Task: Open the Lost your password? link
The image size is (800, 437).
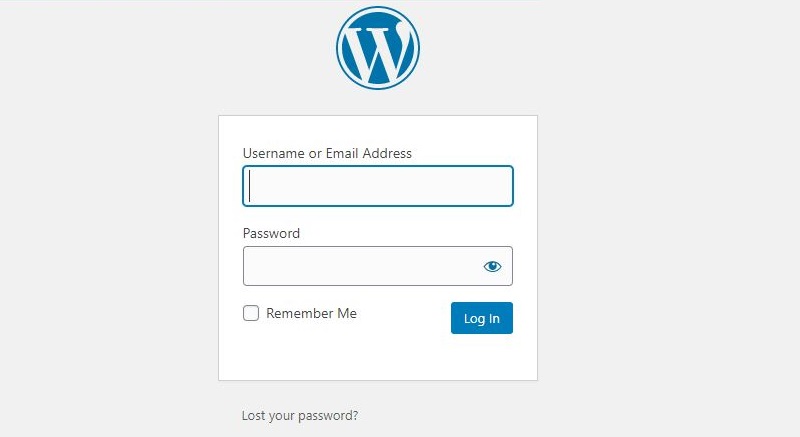Action: click(300, 416)
